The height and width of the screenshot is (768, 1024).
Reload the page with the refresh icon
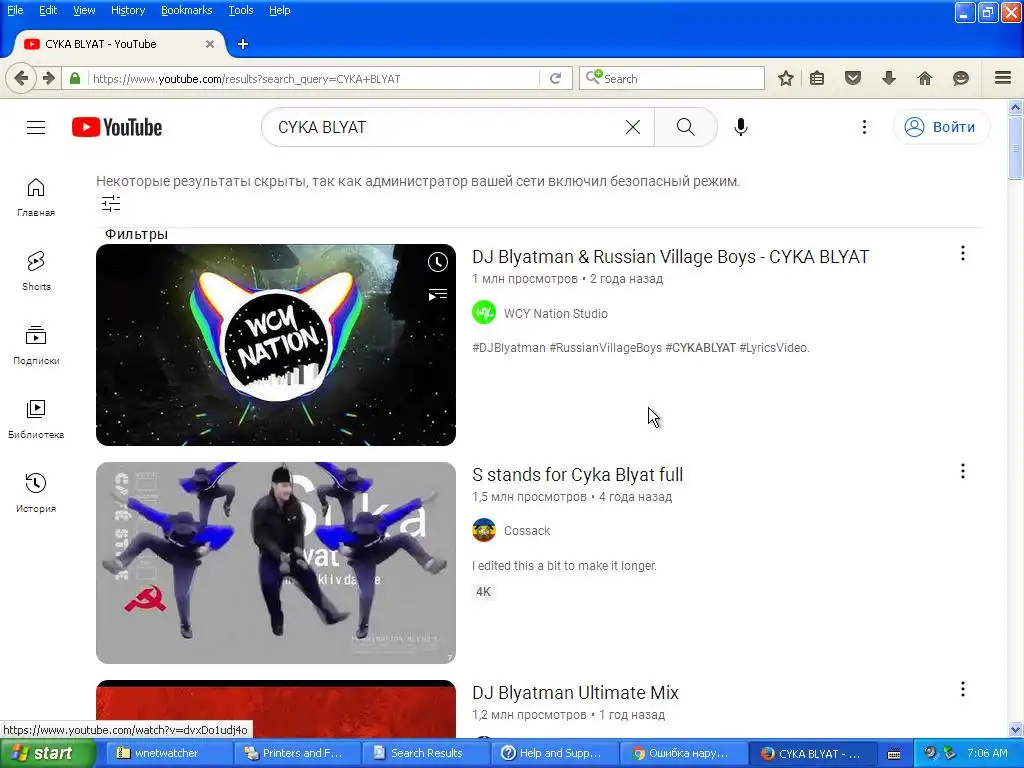pos(556,78)
